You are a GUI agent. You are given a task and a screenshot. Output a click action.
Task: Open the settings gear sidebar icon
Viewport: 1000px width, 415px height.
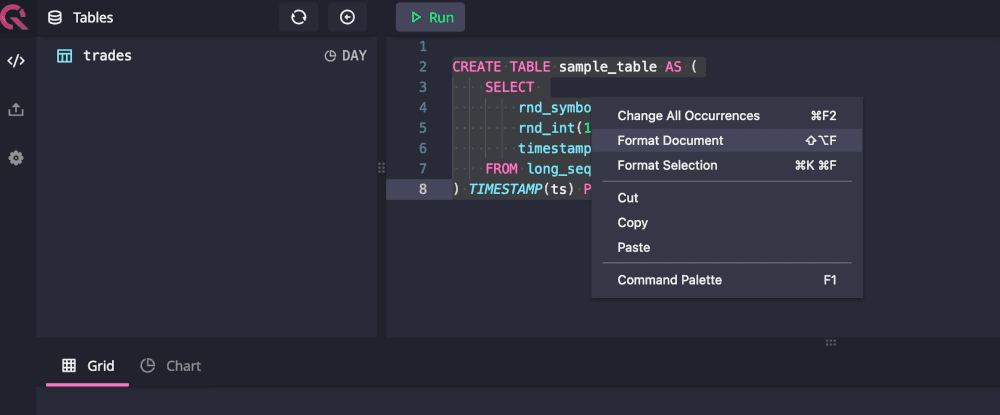tap(16, 158)
